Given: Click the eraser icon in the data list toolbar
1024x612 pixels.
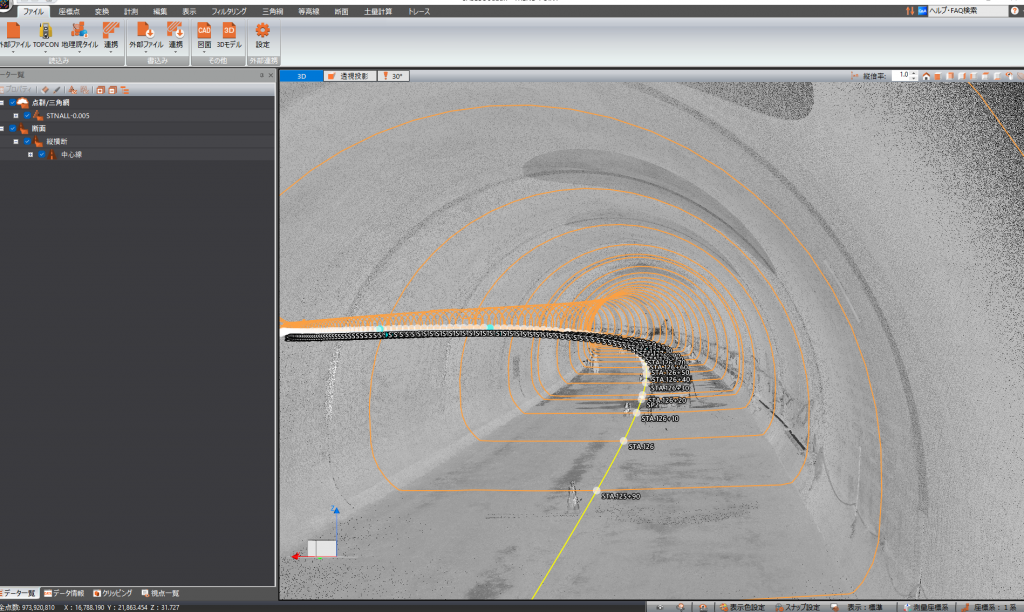Looking at the screenshot, I should [45, 90].
